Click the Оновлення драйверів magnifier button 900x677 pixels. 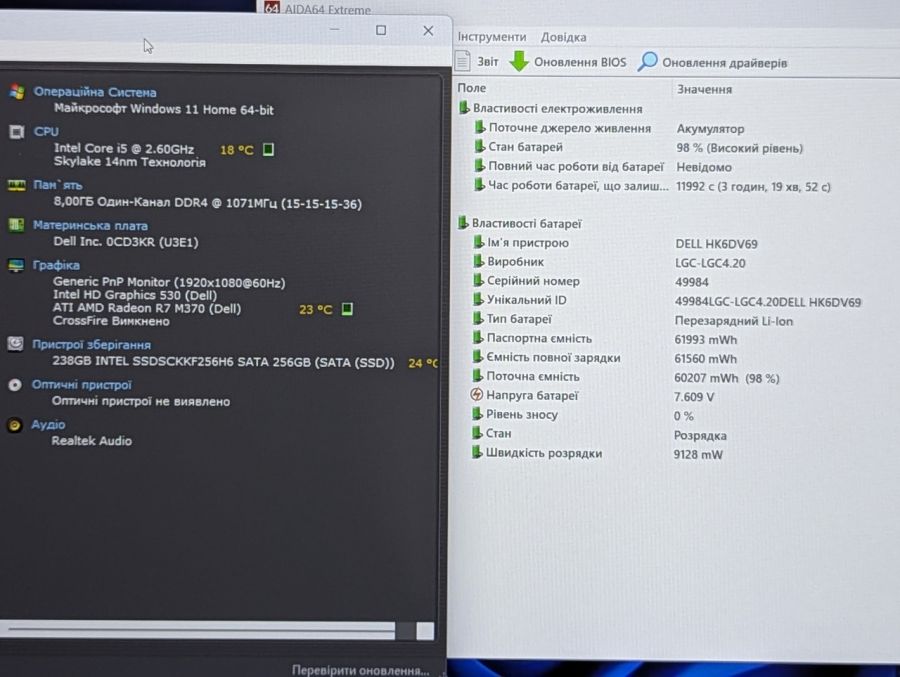click(712, 62)
